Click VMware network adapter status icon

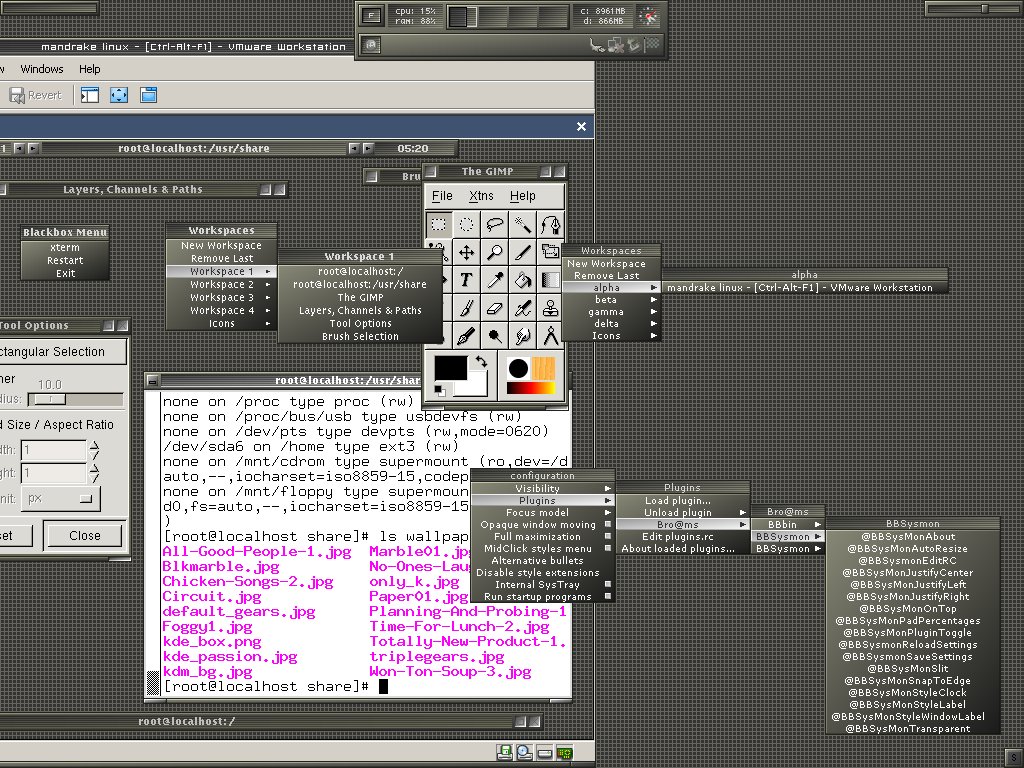(x=565, y=753)
